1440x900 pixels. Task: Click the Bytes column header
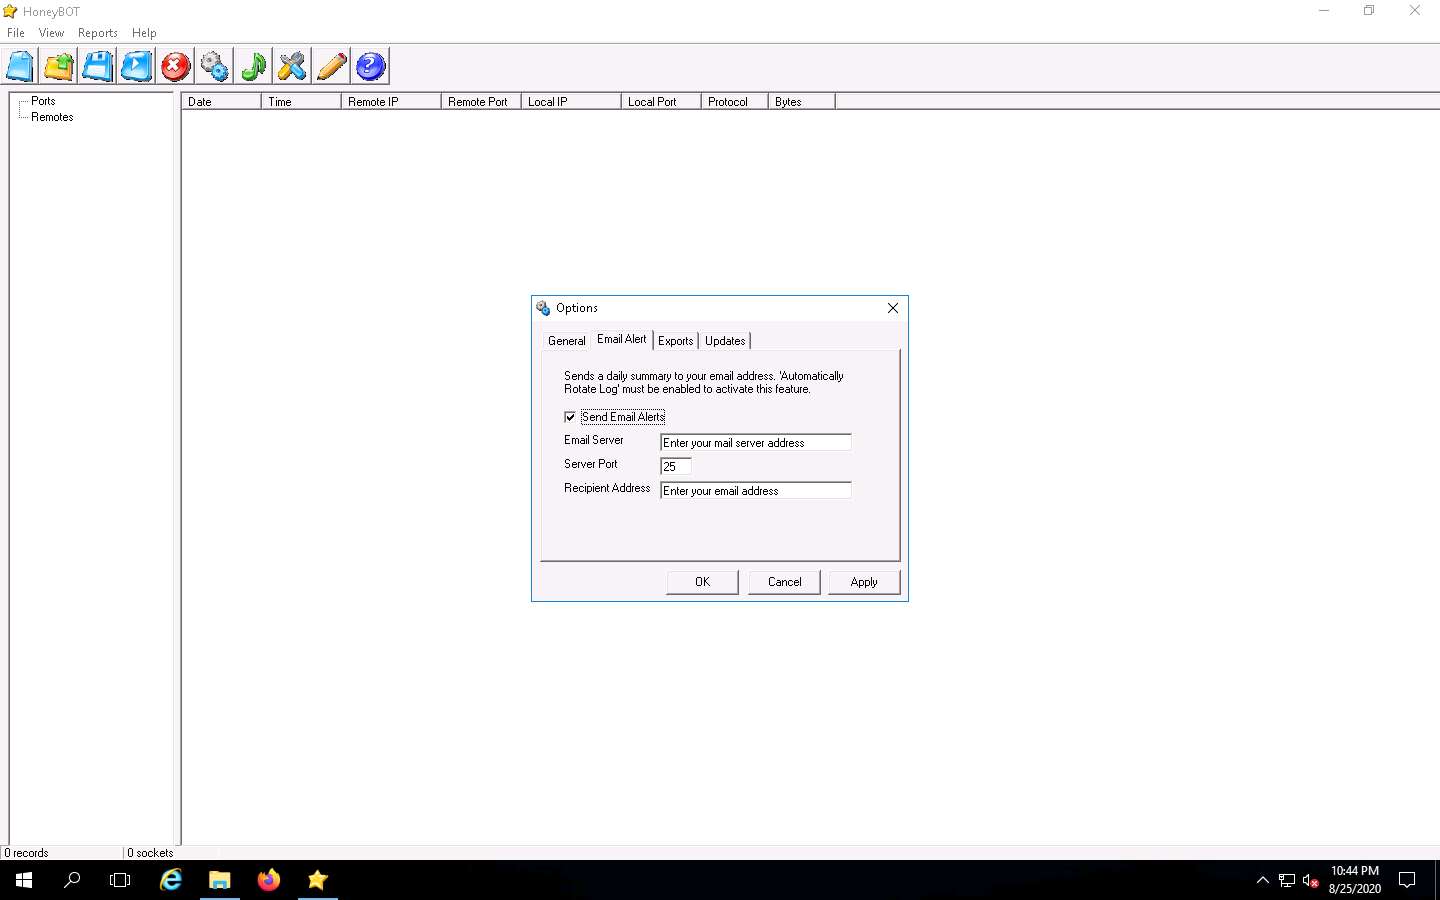(x=802, y=102)
